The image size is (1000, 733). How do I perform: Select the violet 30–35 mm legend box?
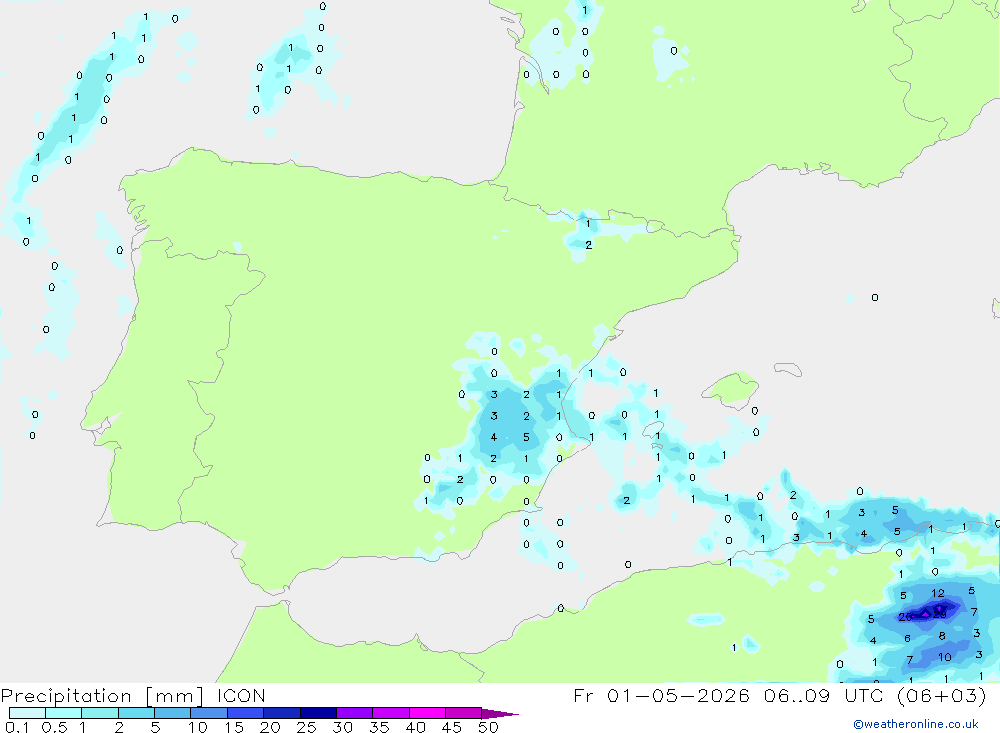click(x=355, y=713)
